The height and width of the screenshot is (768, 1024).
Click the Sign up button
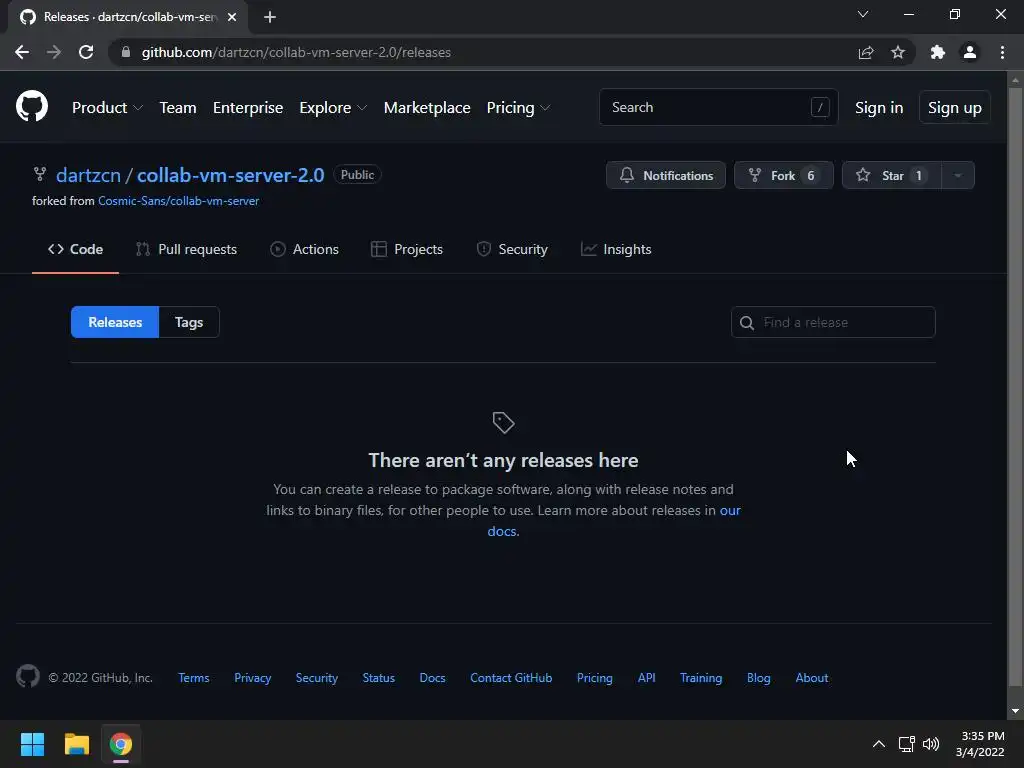pos(954,108)
